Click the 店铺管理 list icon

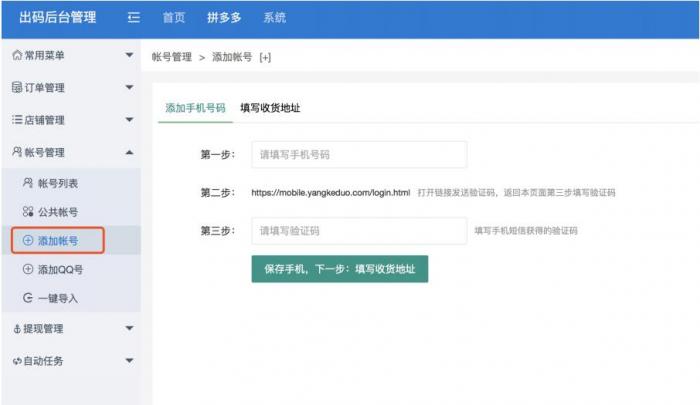pyautogui.click(x=16, y=120)
